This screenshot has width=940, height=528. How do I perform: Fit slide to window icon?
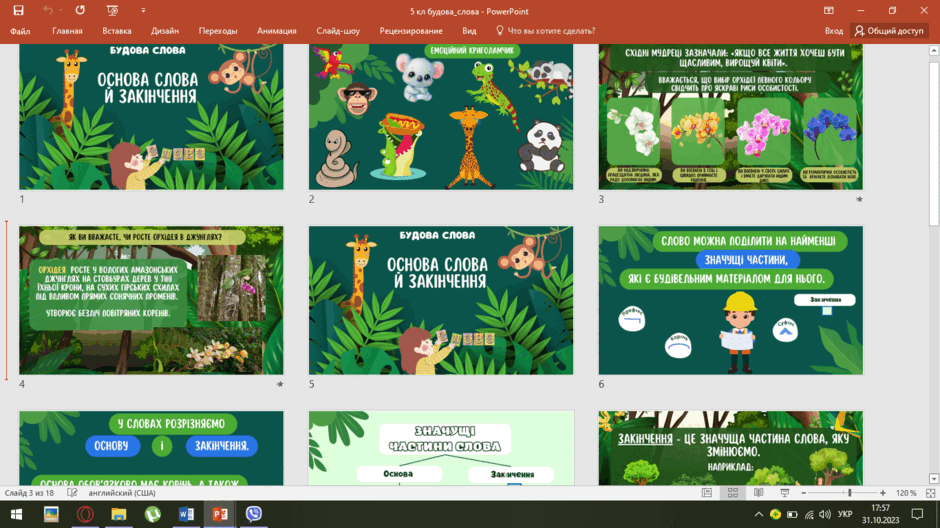[x=930, y=493]
